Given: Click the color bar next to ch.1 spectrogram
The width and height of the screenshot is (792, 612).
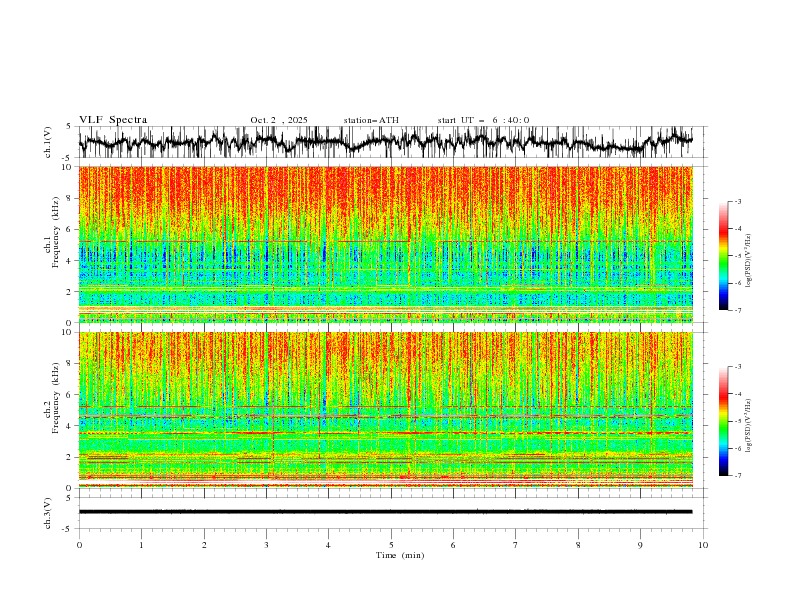Looking at the screenshot, I should tap(723, 255).
